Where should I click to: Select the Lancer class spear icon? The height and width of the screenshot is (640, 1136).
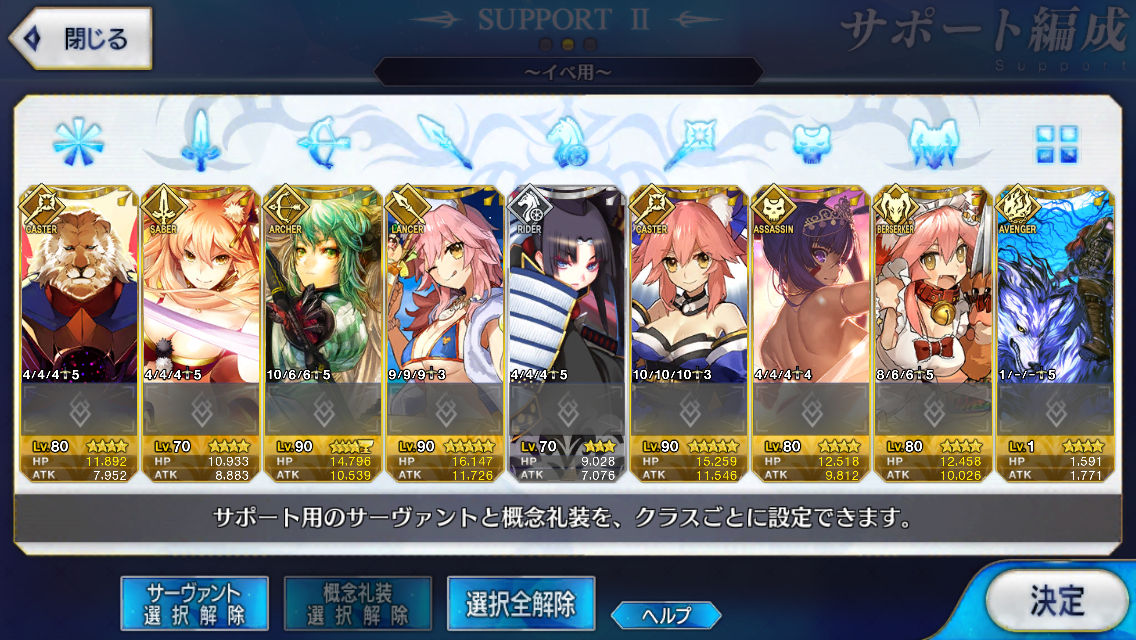click(446, 141)
